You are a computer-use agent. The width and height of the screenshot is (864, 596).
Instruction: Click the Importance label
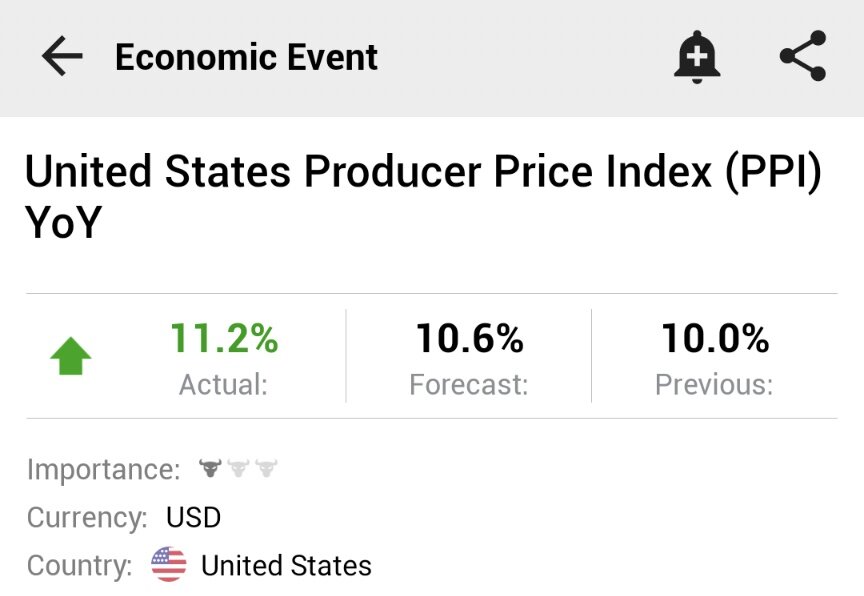pyautogui.click(x=104, y=469)
